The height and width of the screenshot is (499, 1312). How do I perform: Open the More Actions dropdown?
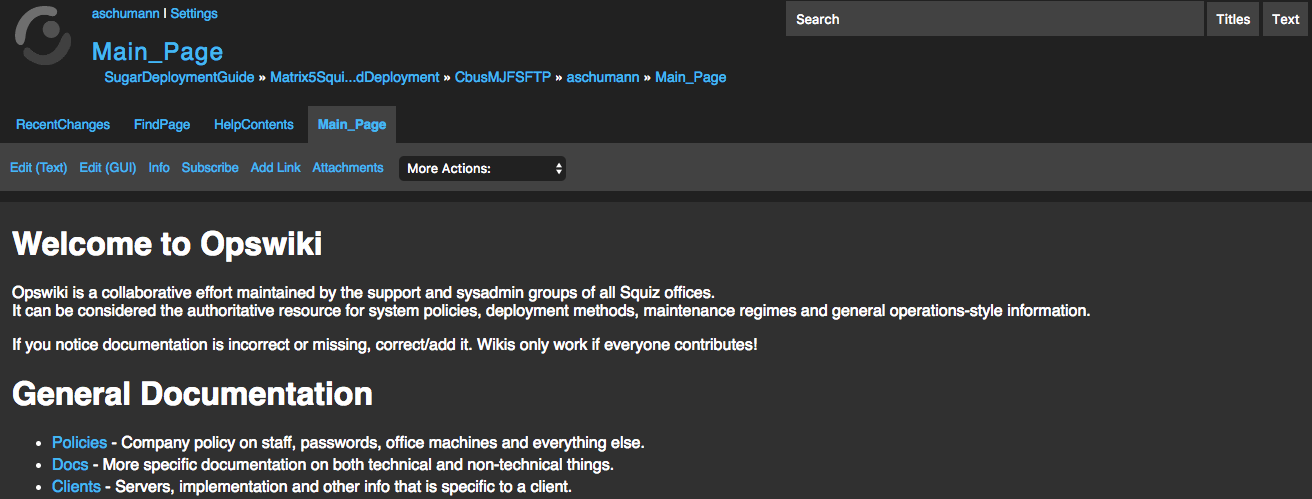tap(482, 168)
